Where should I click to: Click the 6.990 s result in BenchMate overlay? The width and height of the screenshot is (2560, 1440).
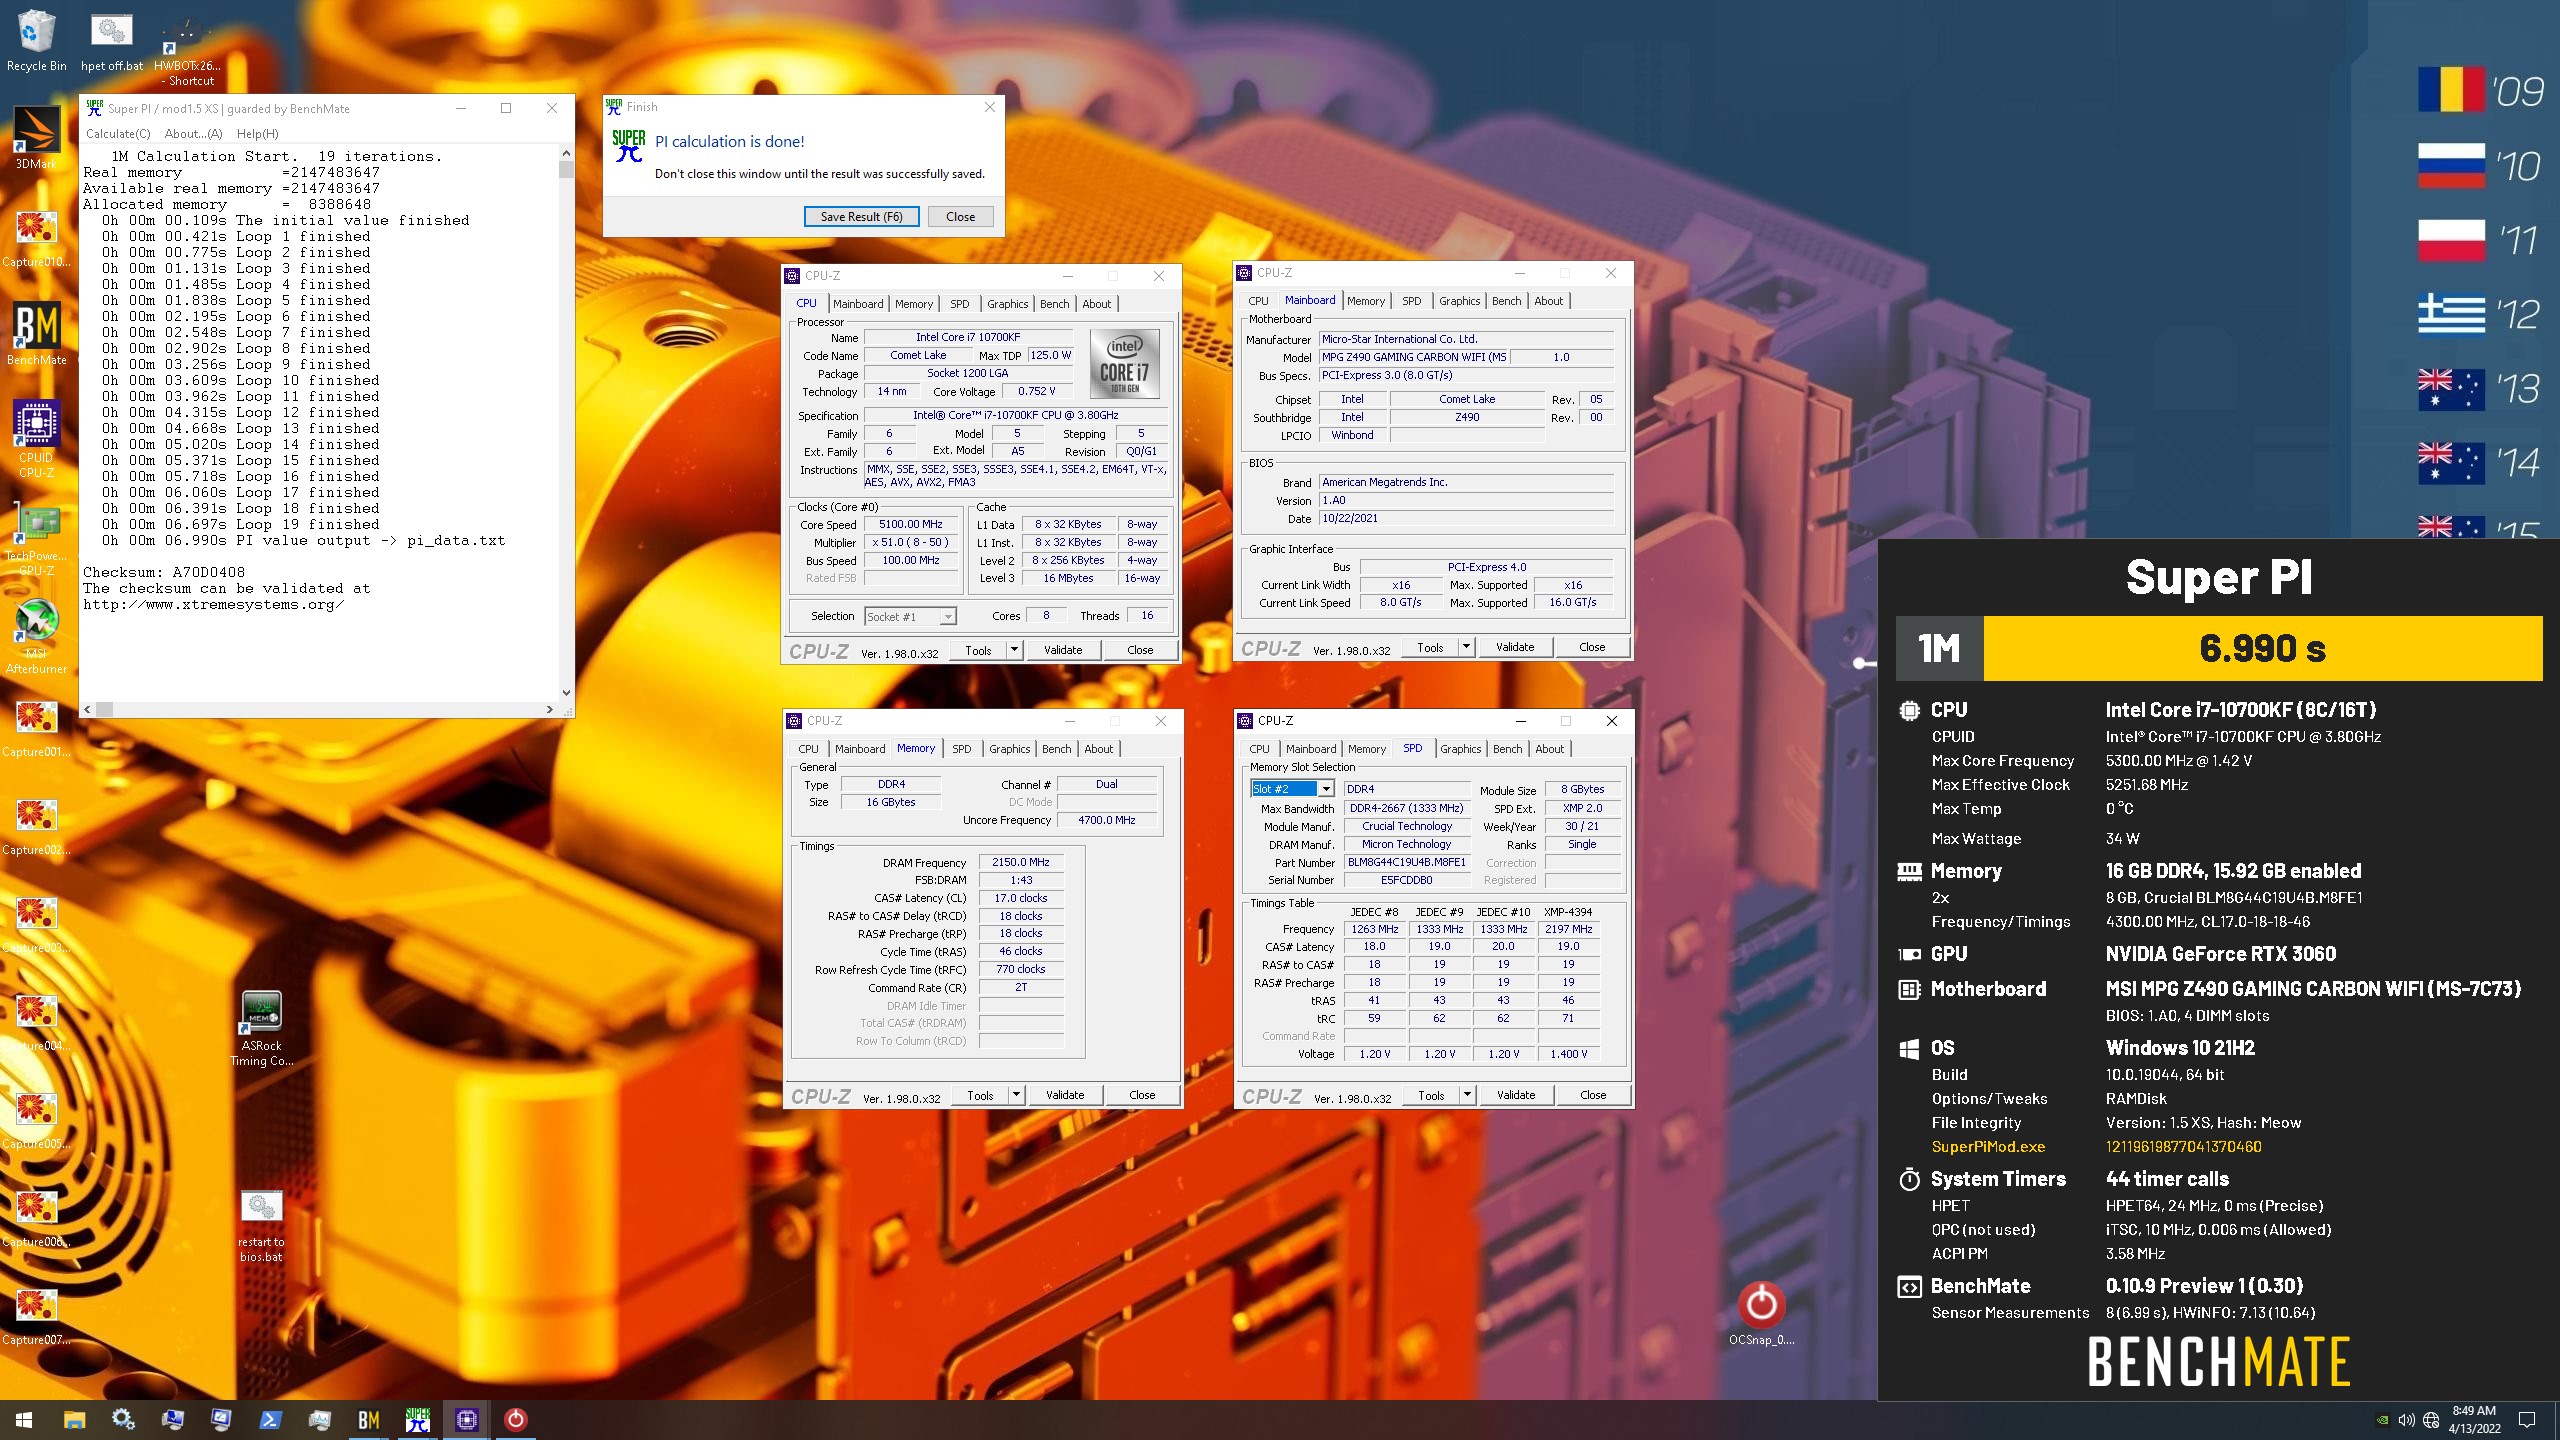click(2262, 649)
